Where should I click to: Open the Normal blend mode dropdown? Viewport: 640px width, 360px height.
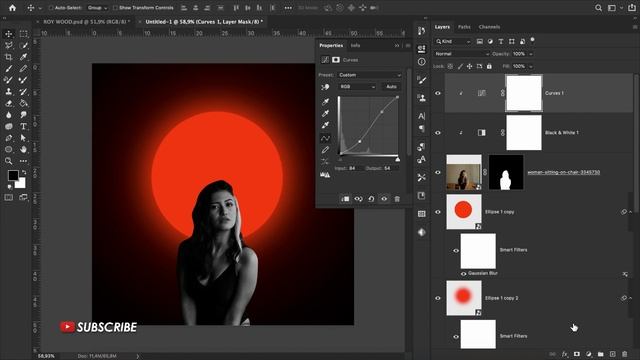click(x=462, y=54)
